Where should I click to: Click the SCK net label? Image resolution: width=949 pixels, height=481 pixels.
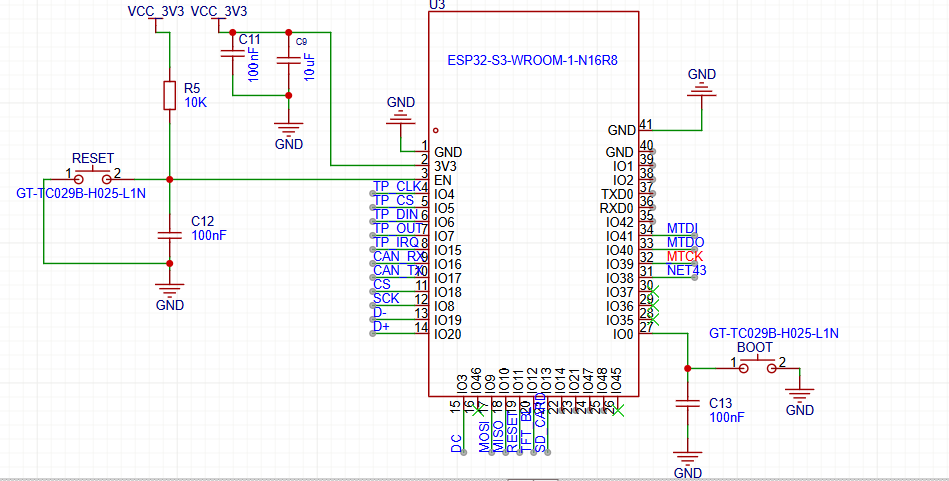coord(386,298)
